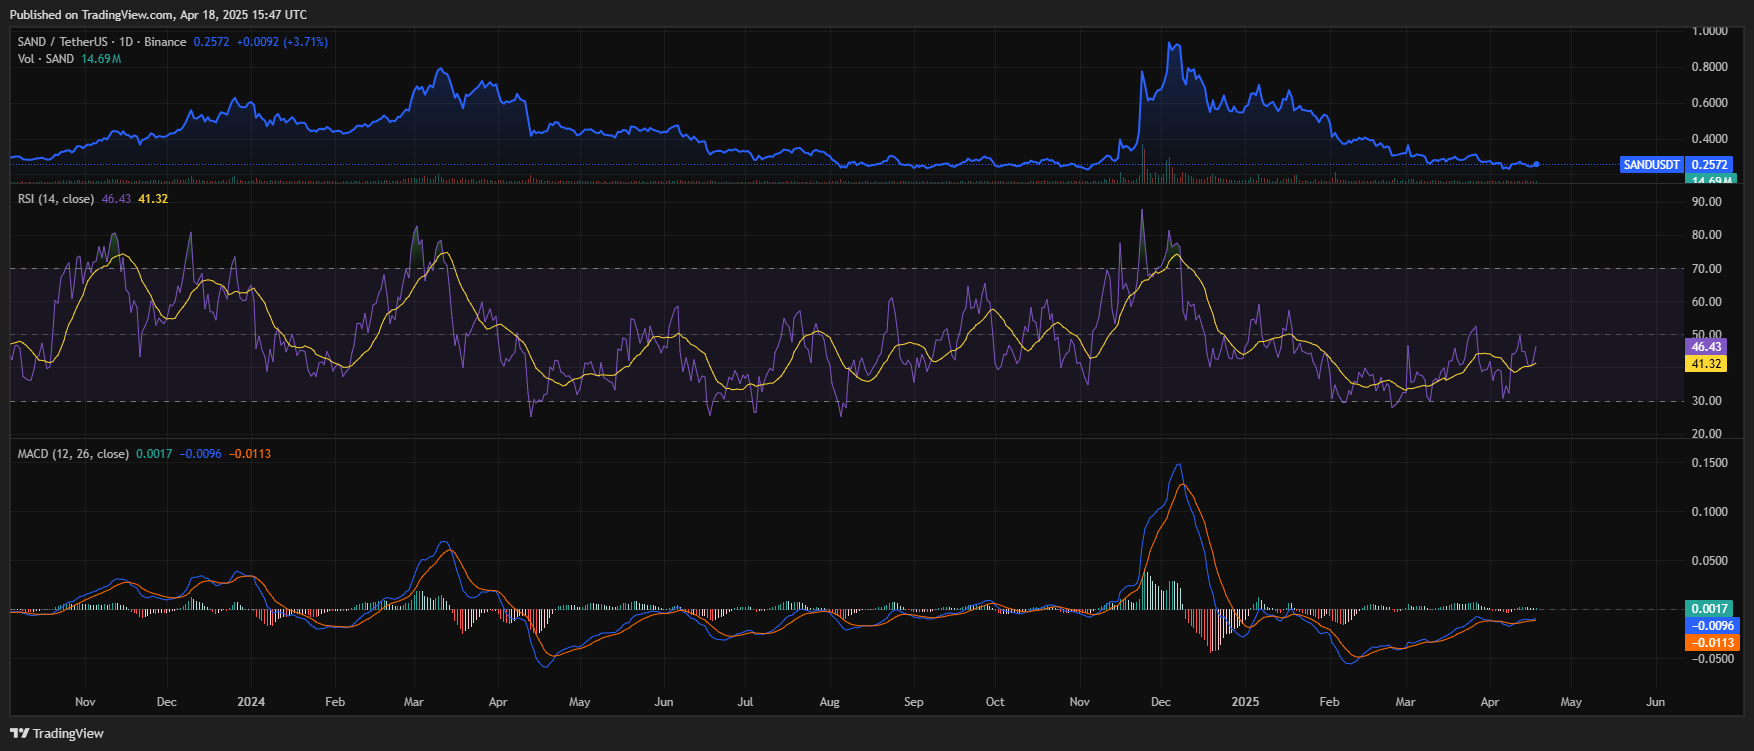Open the RSI (14, close) indicator legend
The image size is (1754, 751).
[56, 199]
